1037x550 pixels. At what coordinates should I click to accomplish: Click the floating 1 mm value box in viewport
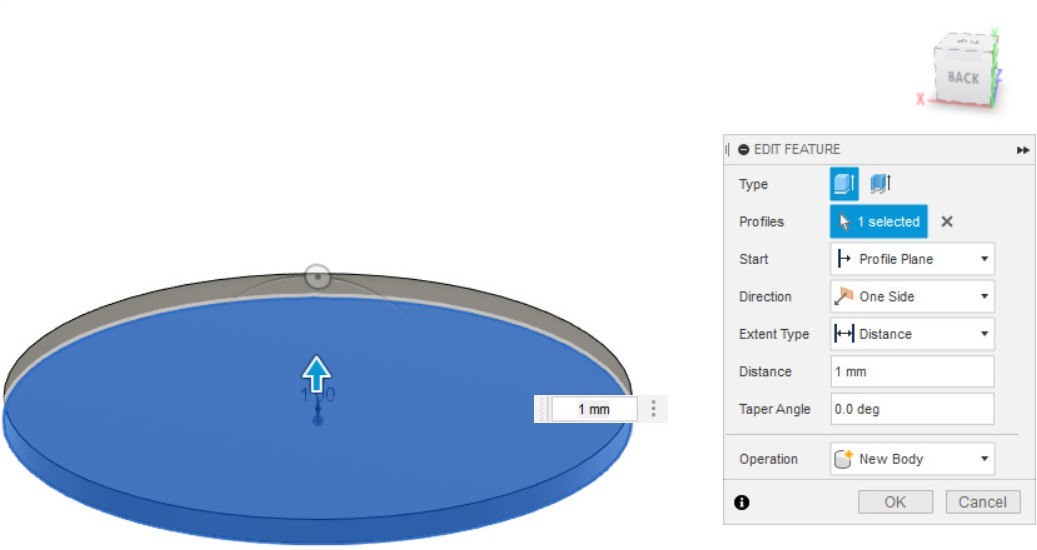[x=594, y=409]
